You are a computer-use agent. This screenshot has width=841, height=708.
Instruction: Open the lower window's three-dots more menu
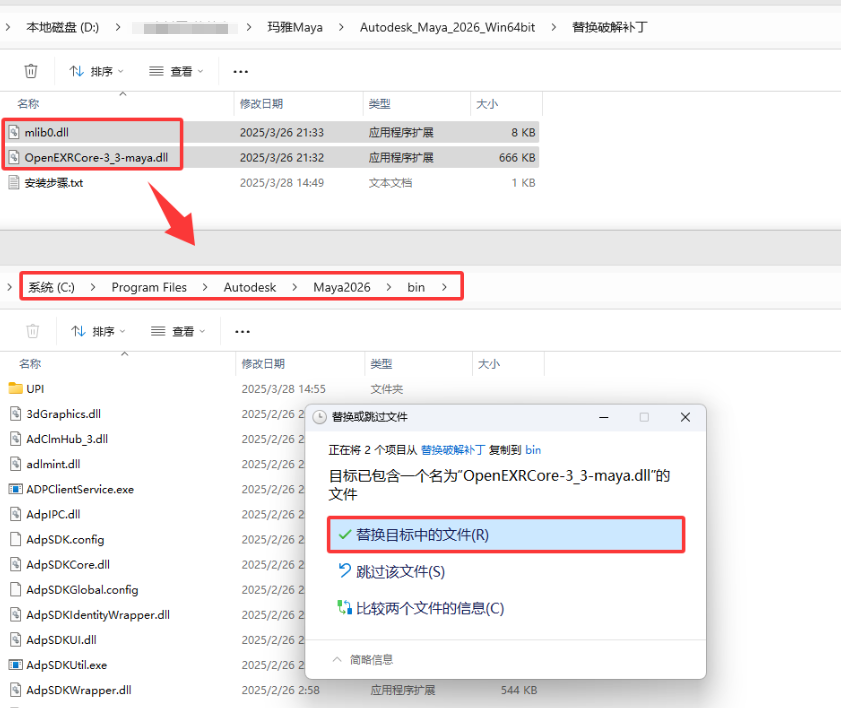(x=242, y=331)
